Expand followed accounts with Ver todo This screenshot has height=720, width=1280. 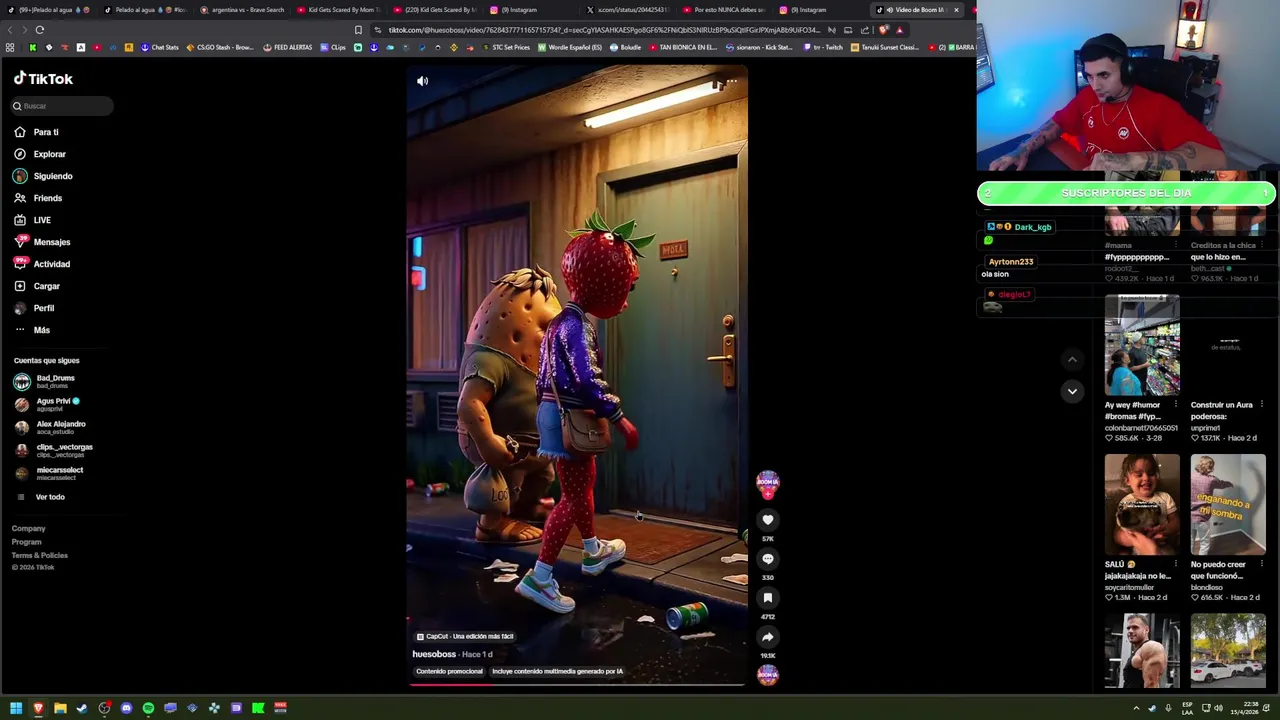(41, 497)
